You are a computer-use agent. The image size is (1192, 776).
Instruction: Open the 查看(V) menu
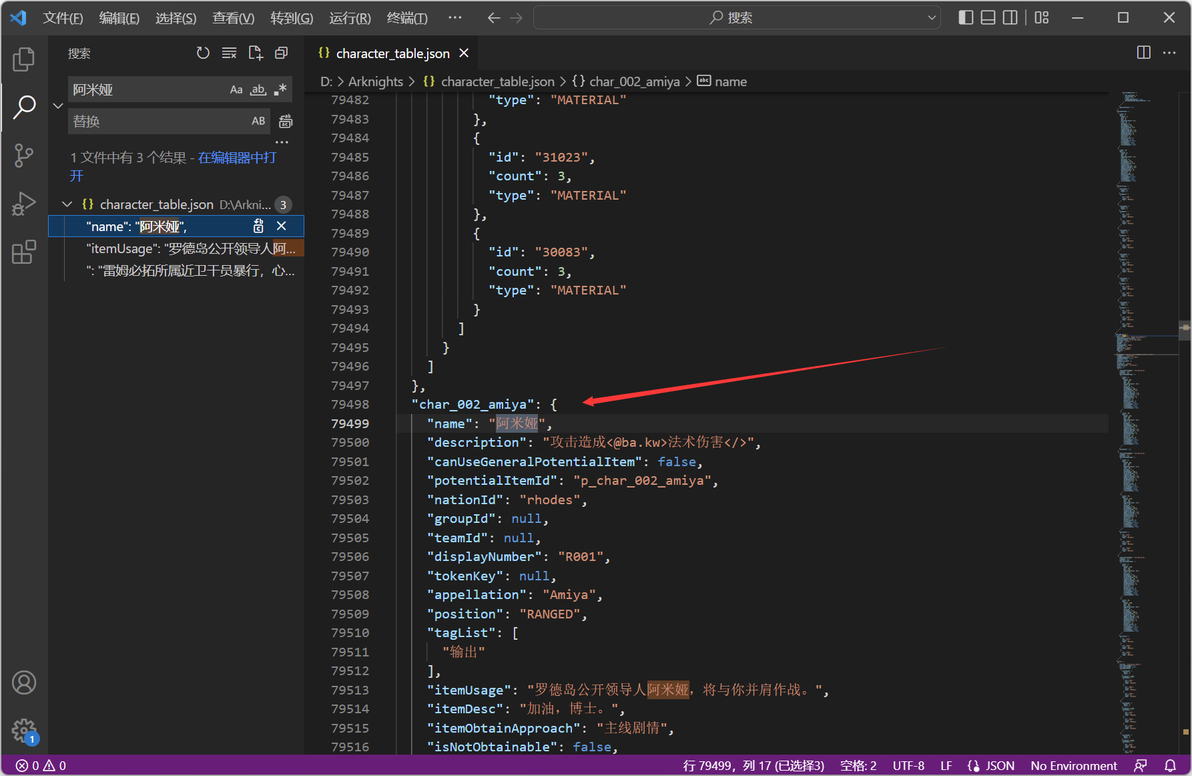(233, 17)
